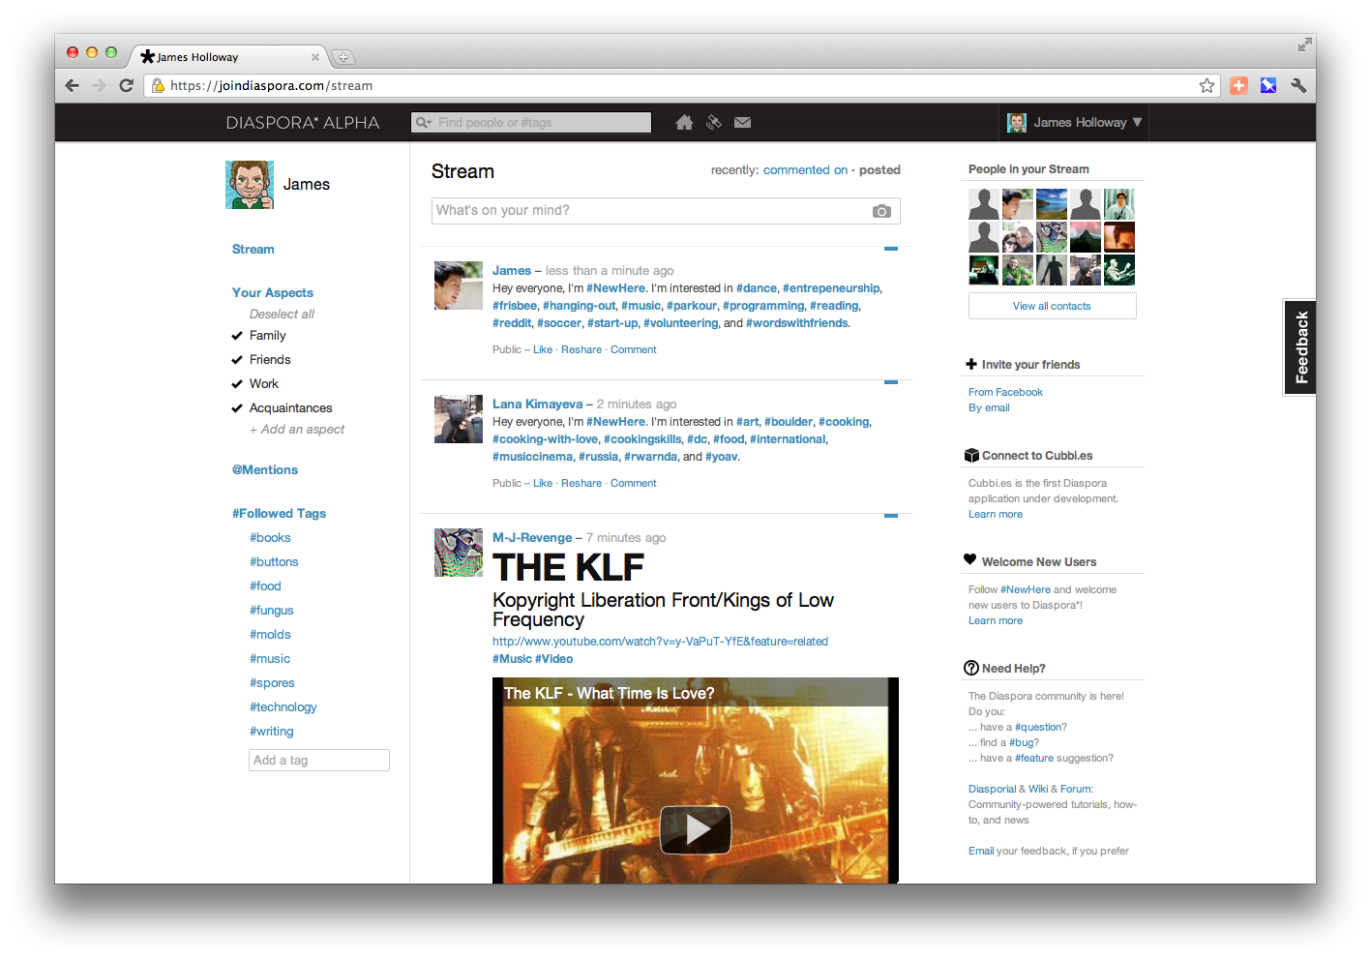Image resolution: width=1371 pixels, height=960 pixels.
Task: Click the site security lock icon
Action: click(x=157, y=86)
